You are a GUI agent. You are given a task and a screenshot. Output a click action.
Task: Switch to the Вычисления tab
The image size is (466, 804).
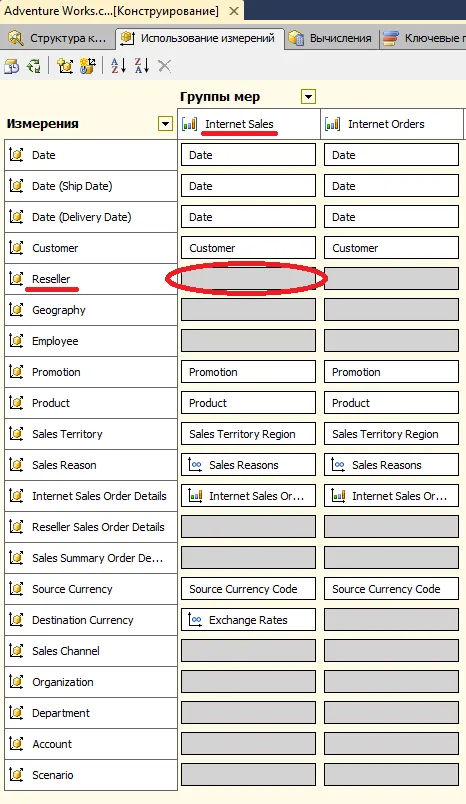331,38
